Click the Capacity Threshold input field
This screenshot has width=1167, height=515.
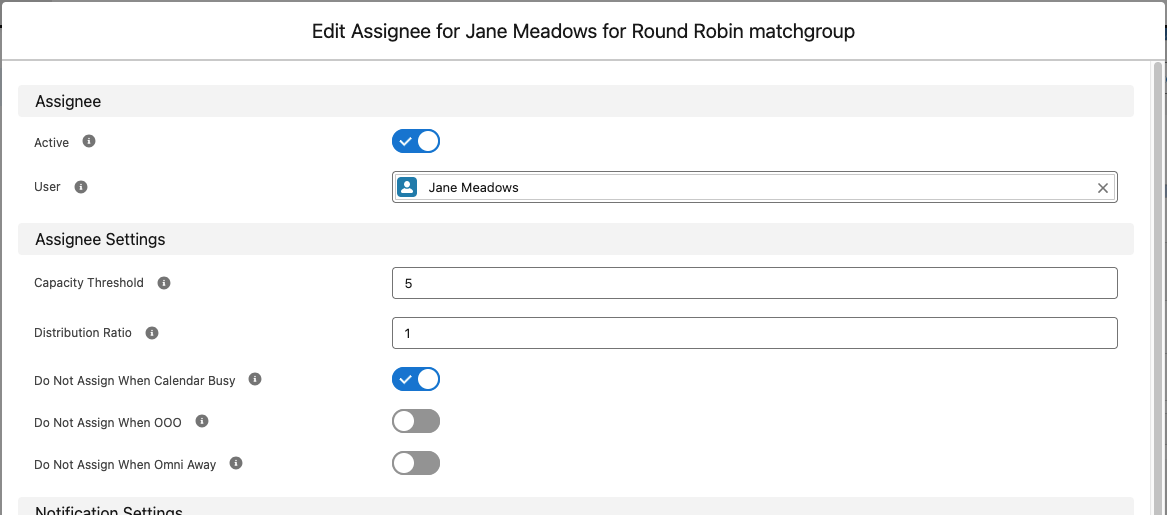(755, 283)
